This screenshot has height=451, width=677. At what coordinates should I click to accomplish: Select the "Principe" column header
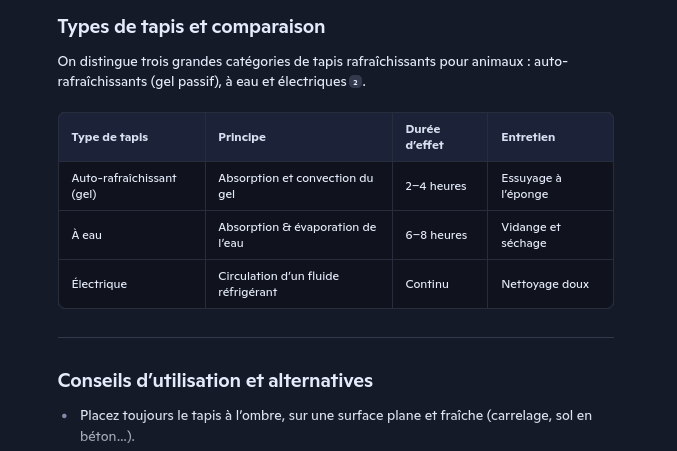pyautogui.click(x=242, y=137)
